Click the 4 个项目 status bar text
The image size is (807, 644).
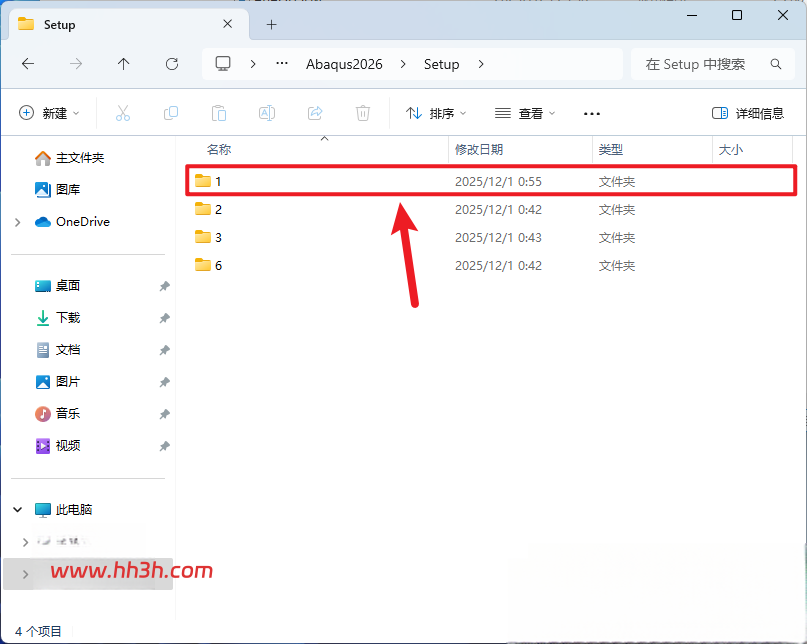tap(38, 631)
